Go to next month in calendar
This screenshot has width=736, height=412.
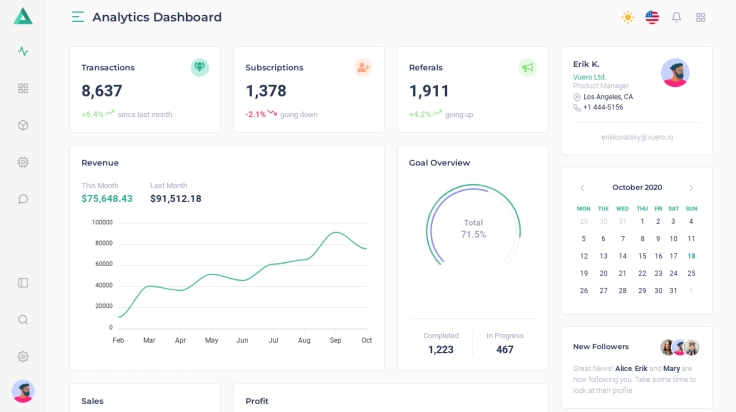coord(691,188)
